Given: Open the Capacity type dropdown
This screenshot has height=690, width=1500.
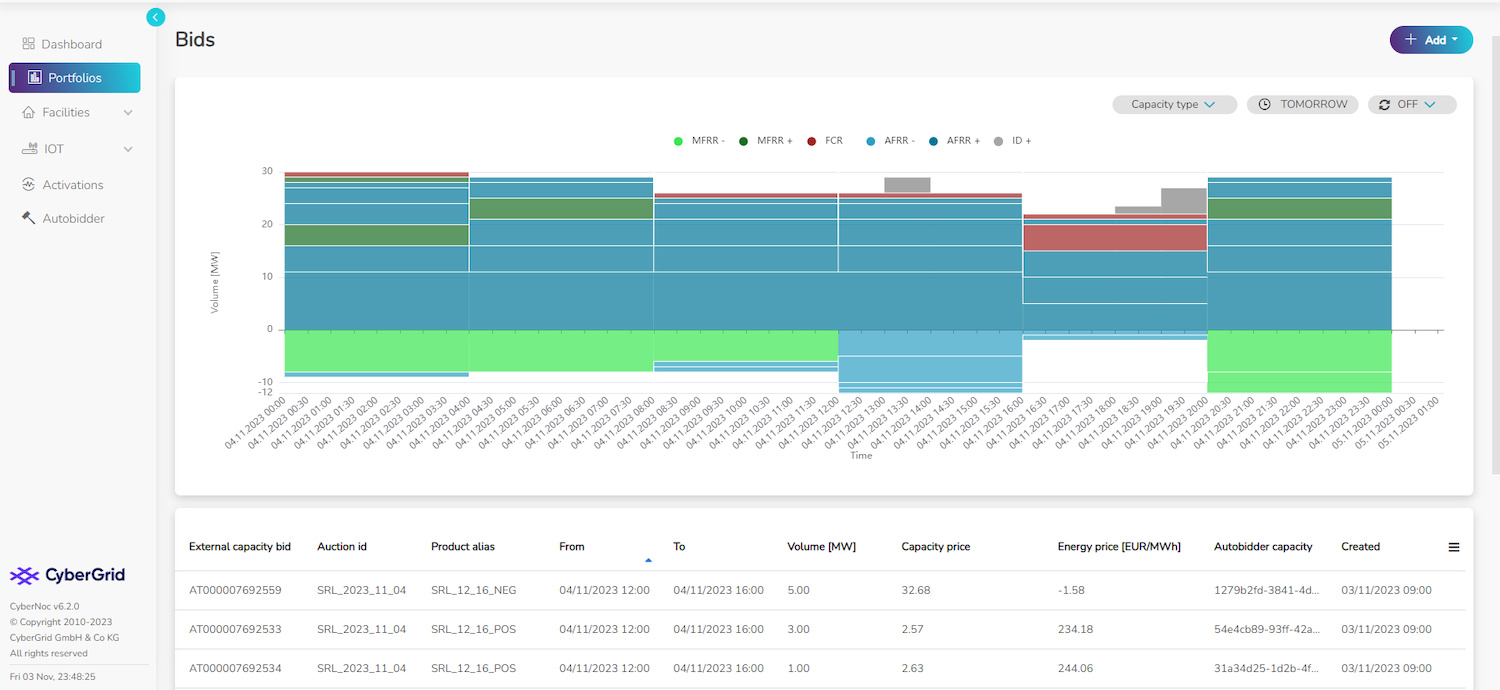Looking at the screenshot, I should pyautogui.click(x=1174, y=105).
